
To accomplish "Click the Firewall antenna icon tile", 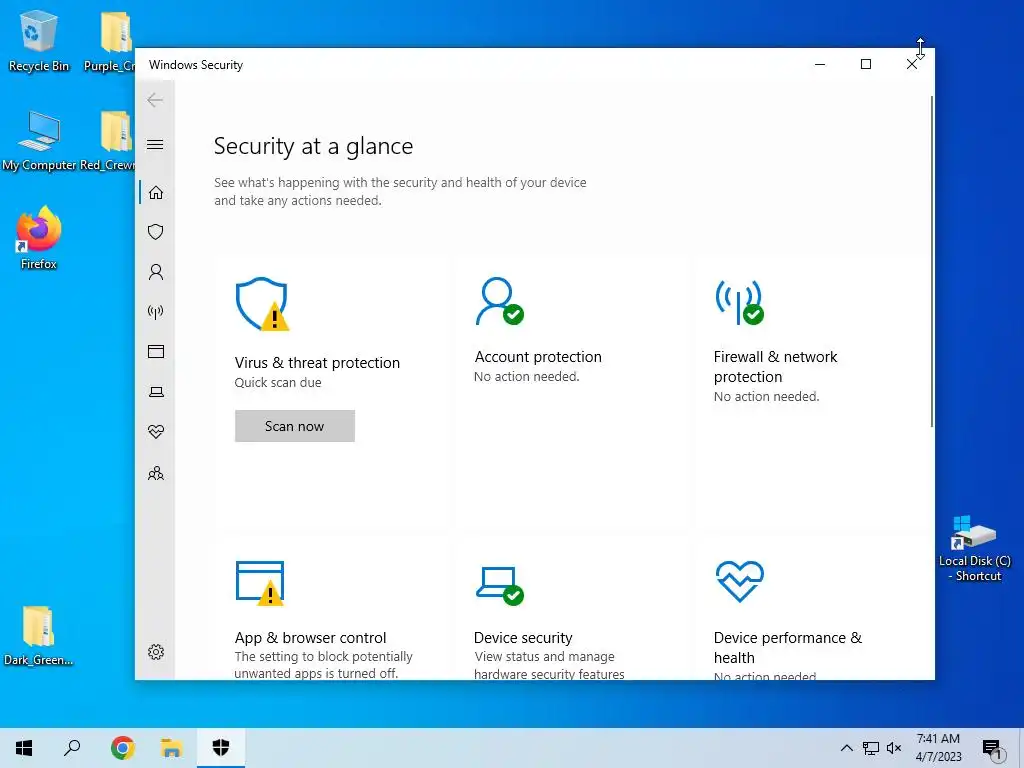I will pos(739,302).
